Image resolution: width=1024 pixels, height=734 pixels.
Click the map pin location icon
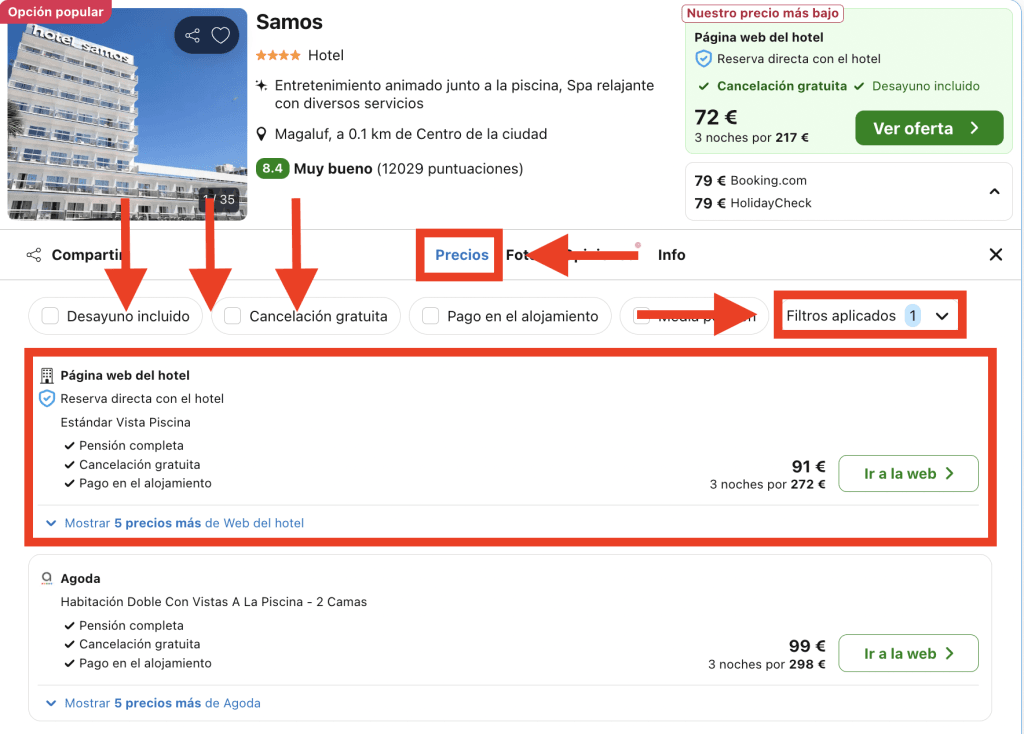pos(262,134)
